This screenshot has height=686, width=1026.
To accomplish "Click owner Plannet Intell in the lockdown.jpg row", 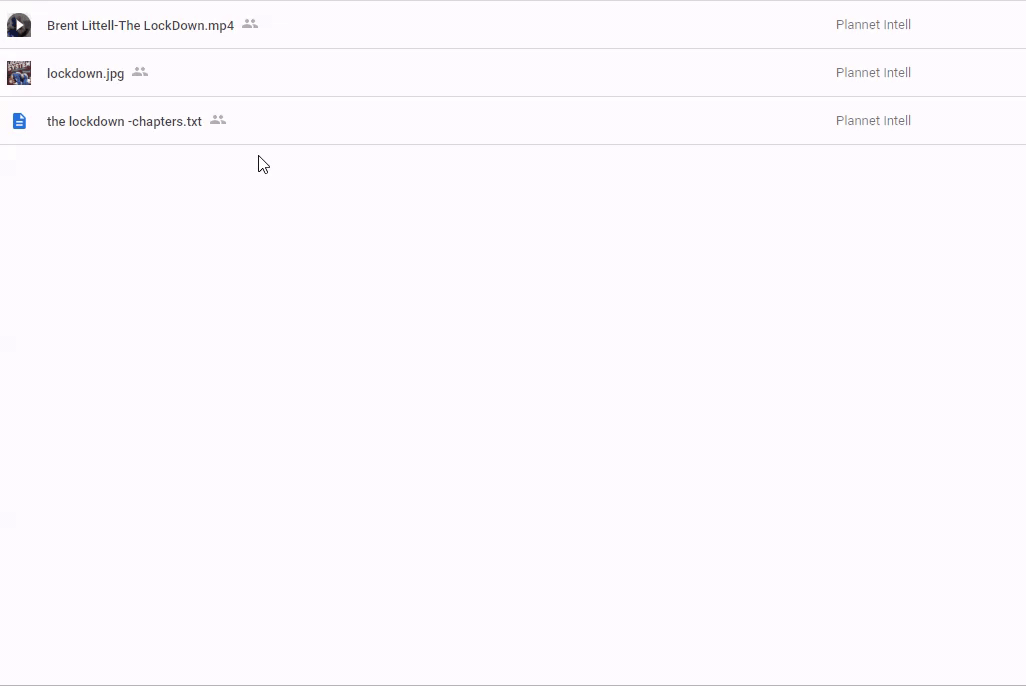I will click(x=873, y=73).
